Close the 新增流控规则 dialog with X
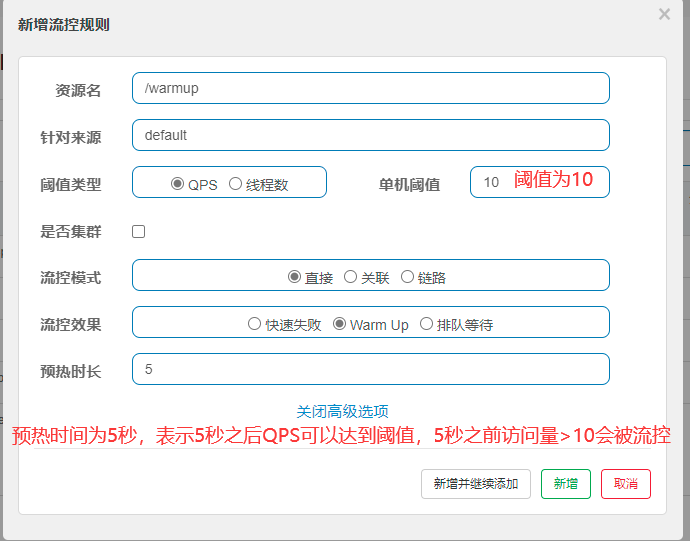 664,14
